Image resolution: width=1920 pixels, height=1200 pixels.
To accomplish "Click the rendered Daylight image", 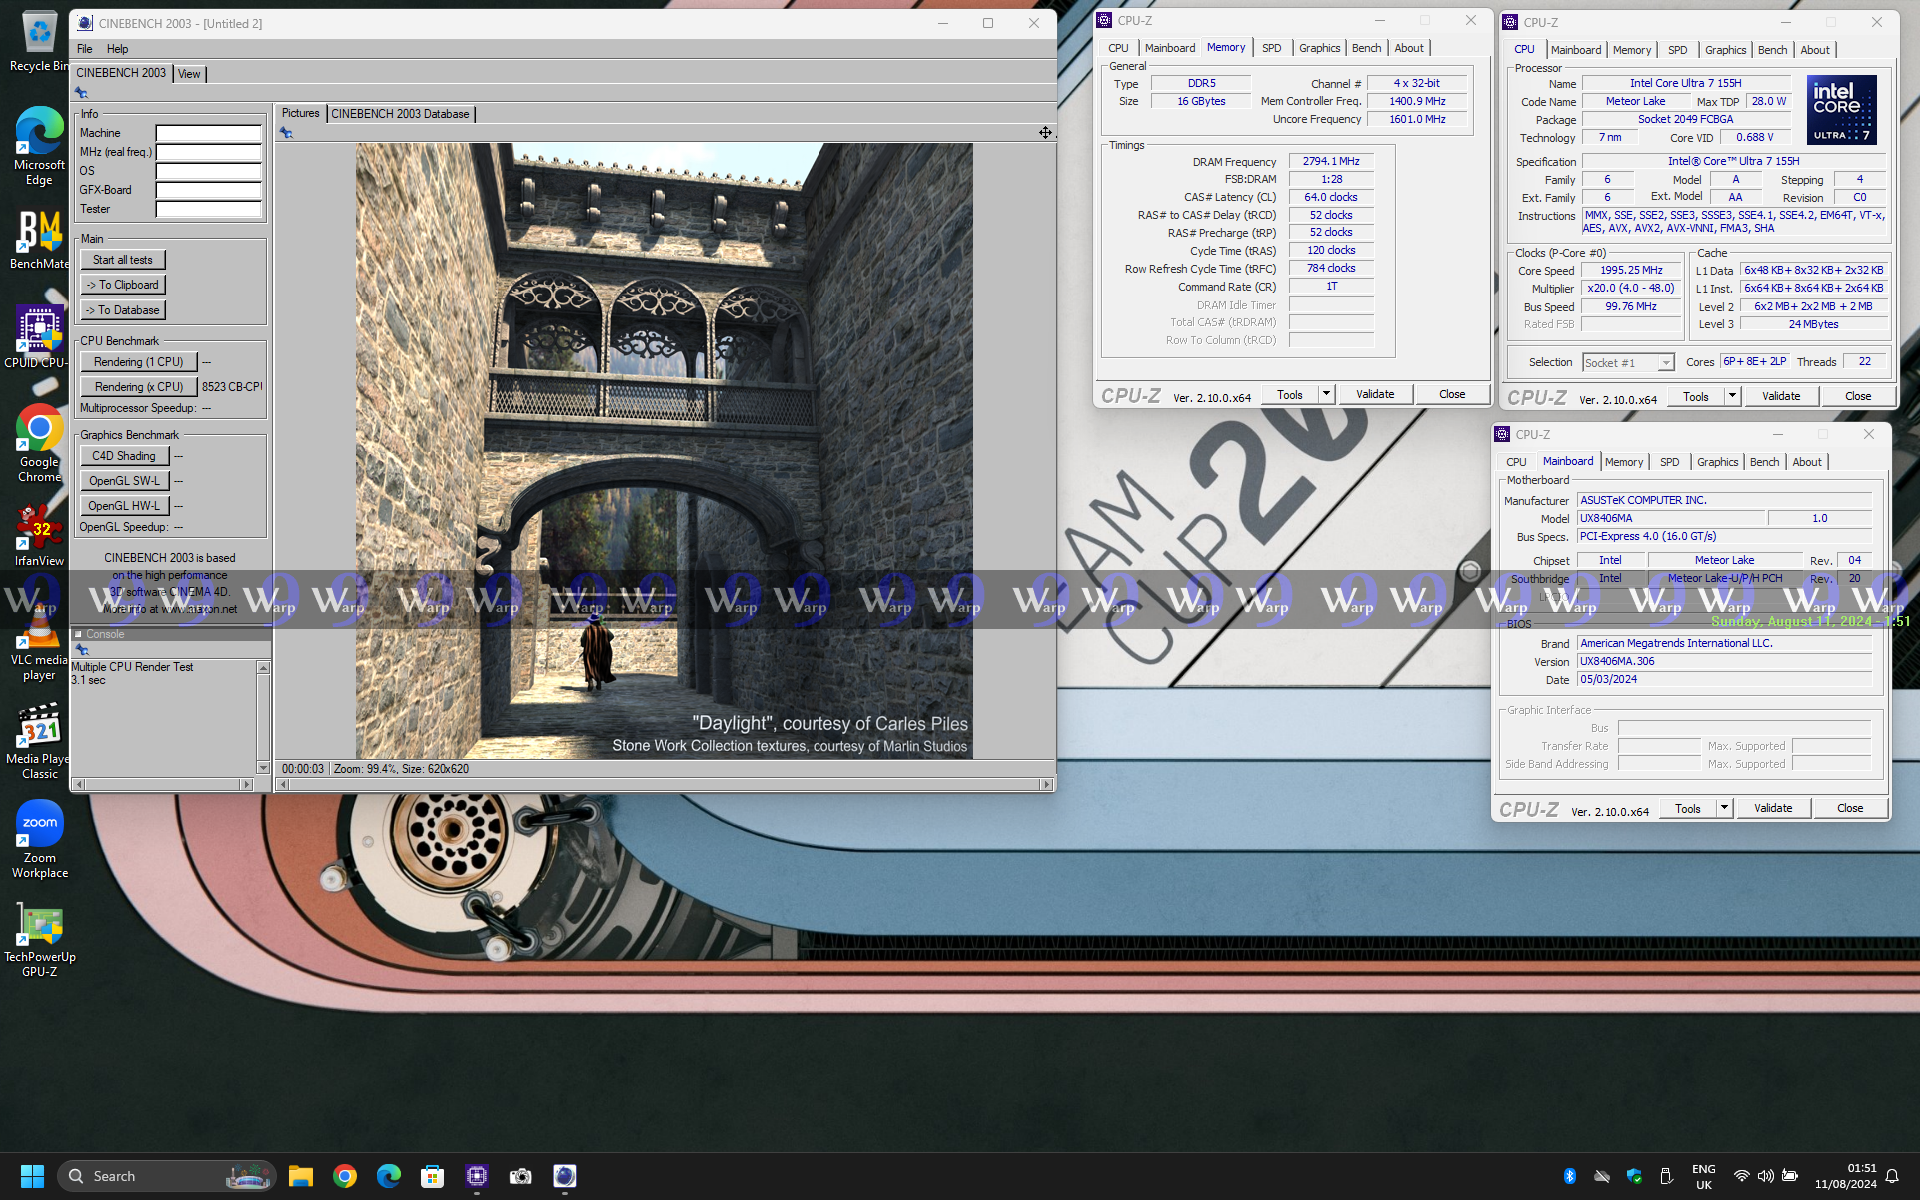I will coord(664,451).
